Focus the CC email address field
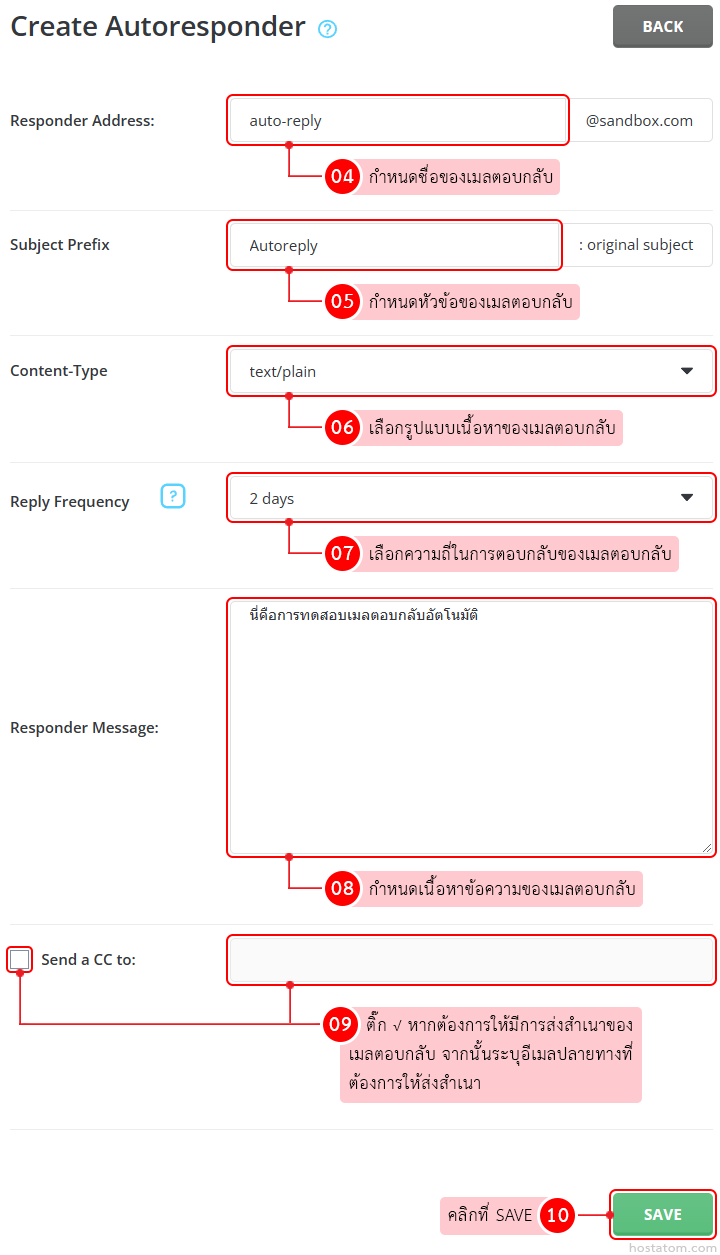The height and width of the screenshot is (1255, 720). 471,960
